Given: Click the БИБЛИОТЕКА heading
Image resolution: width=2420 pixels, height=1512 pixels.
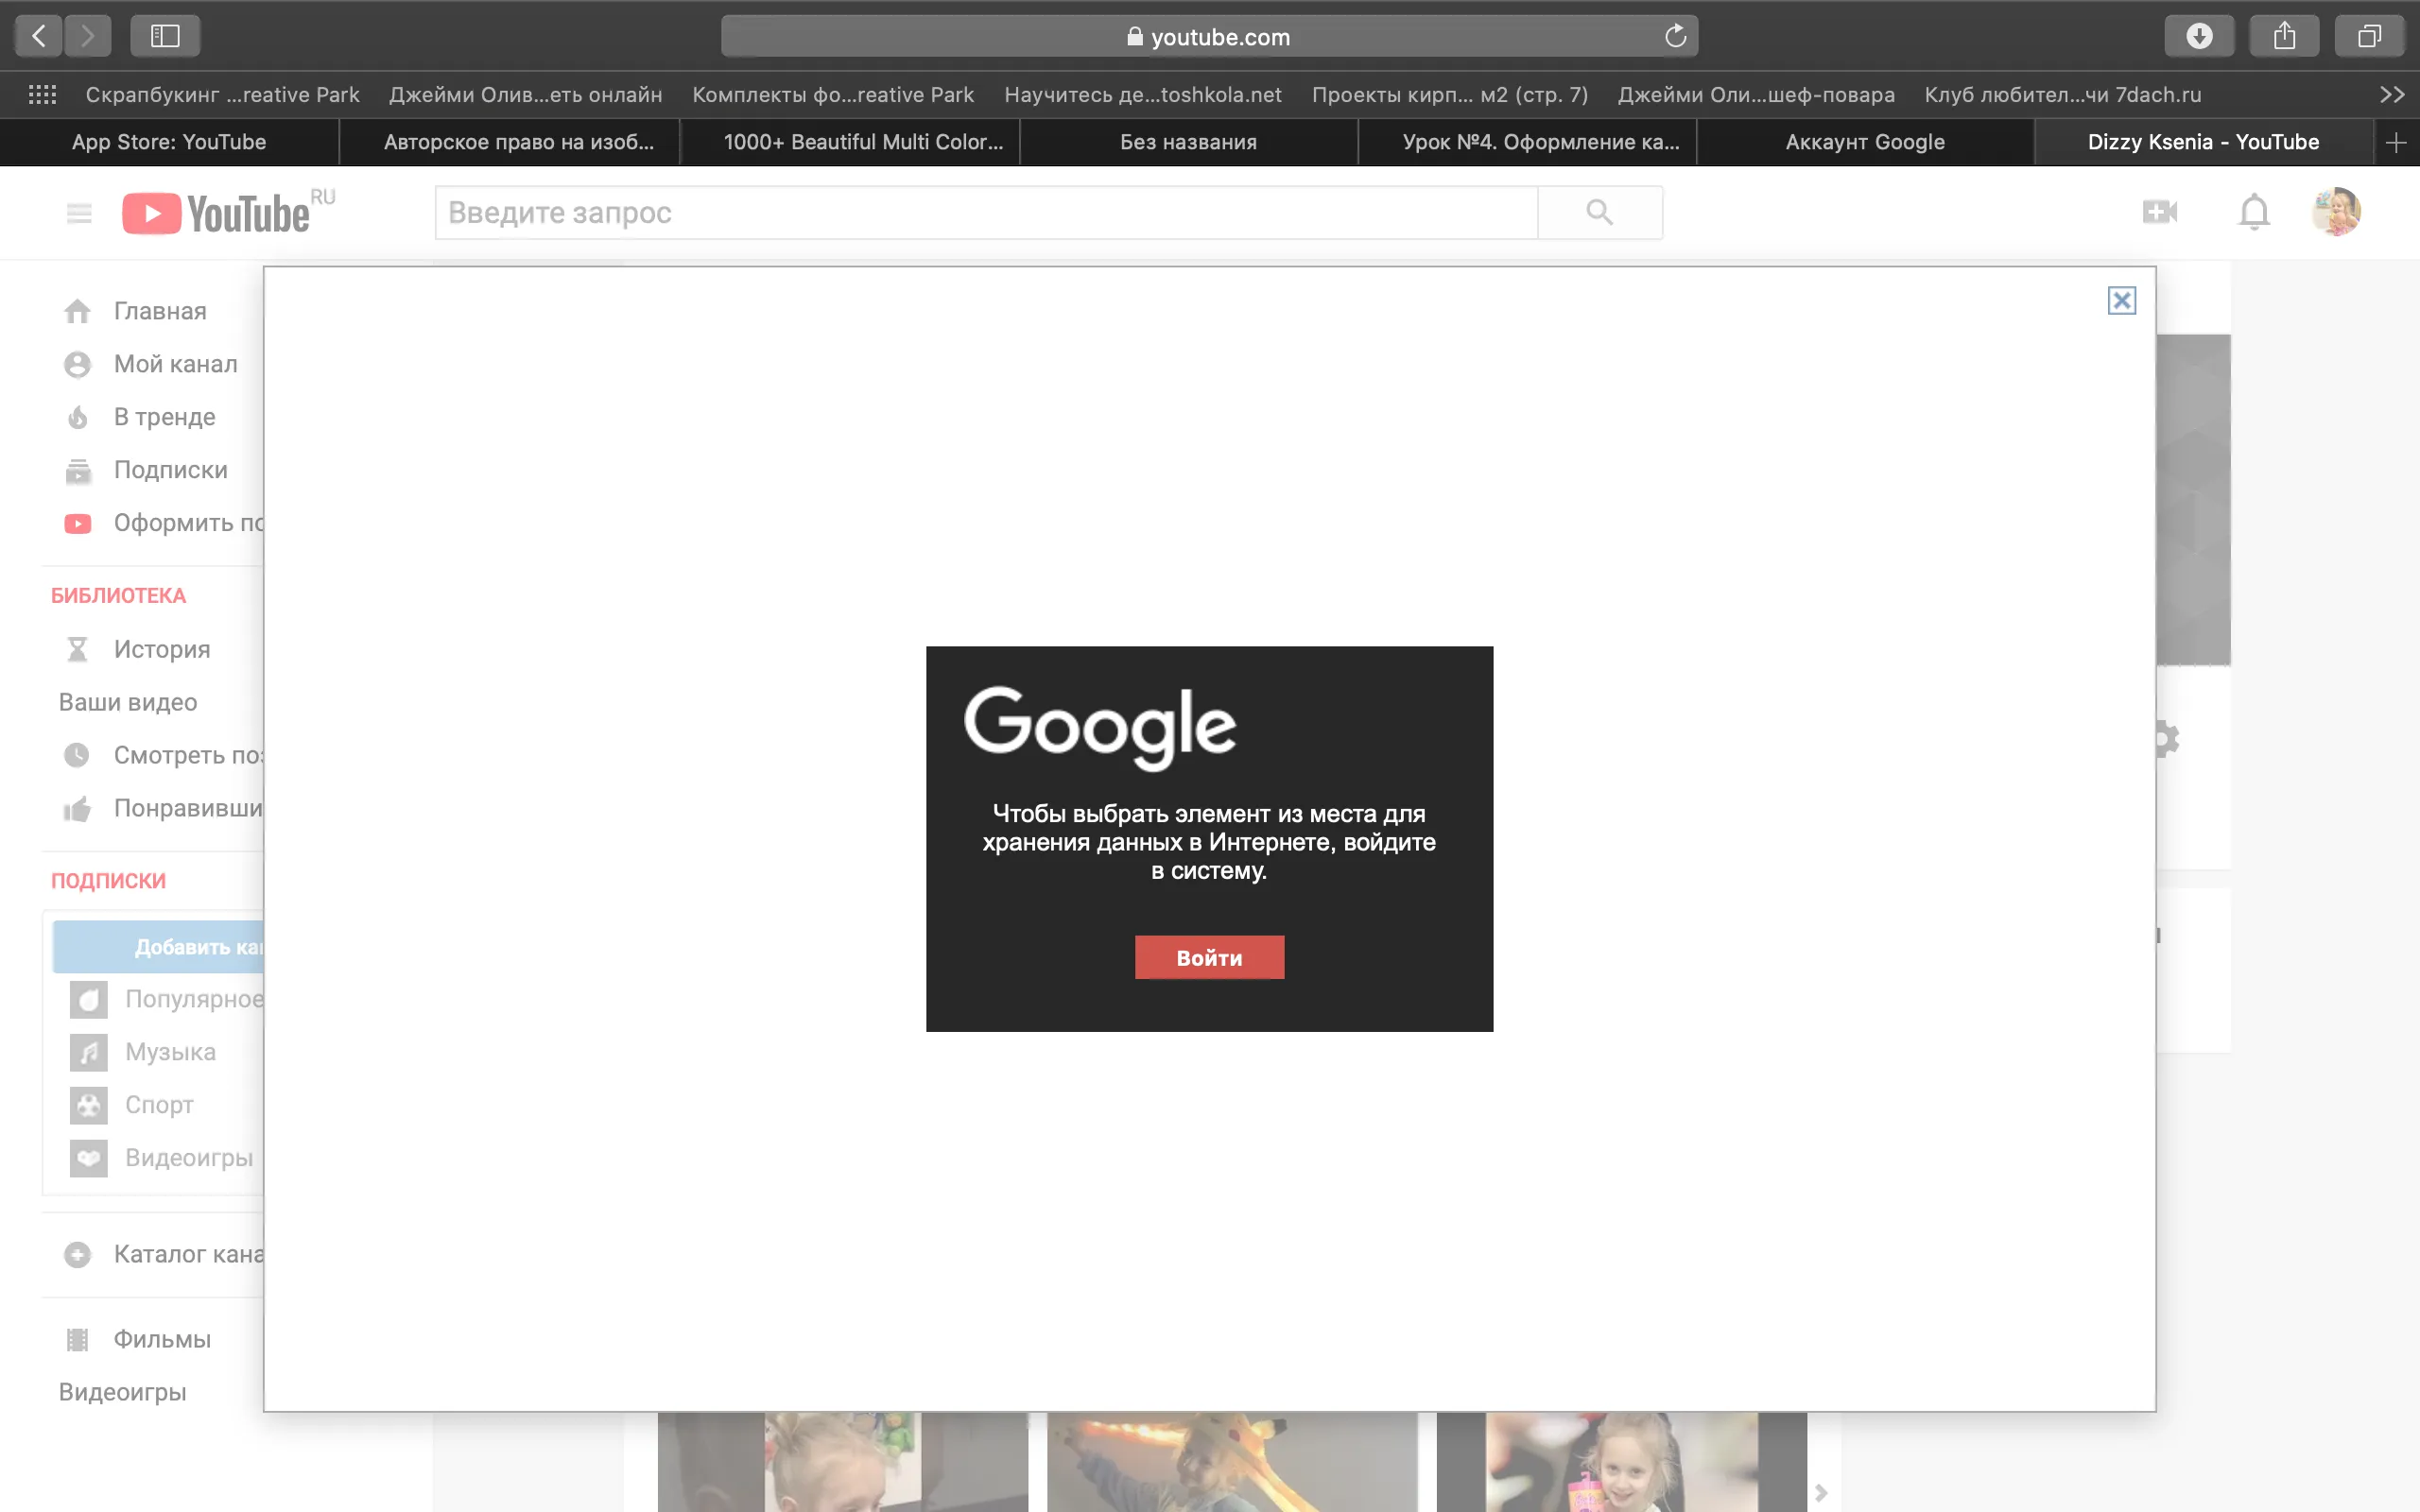Looking at the screenshot, I should 118,595.
